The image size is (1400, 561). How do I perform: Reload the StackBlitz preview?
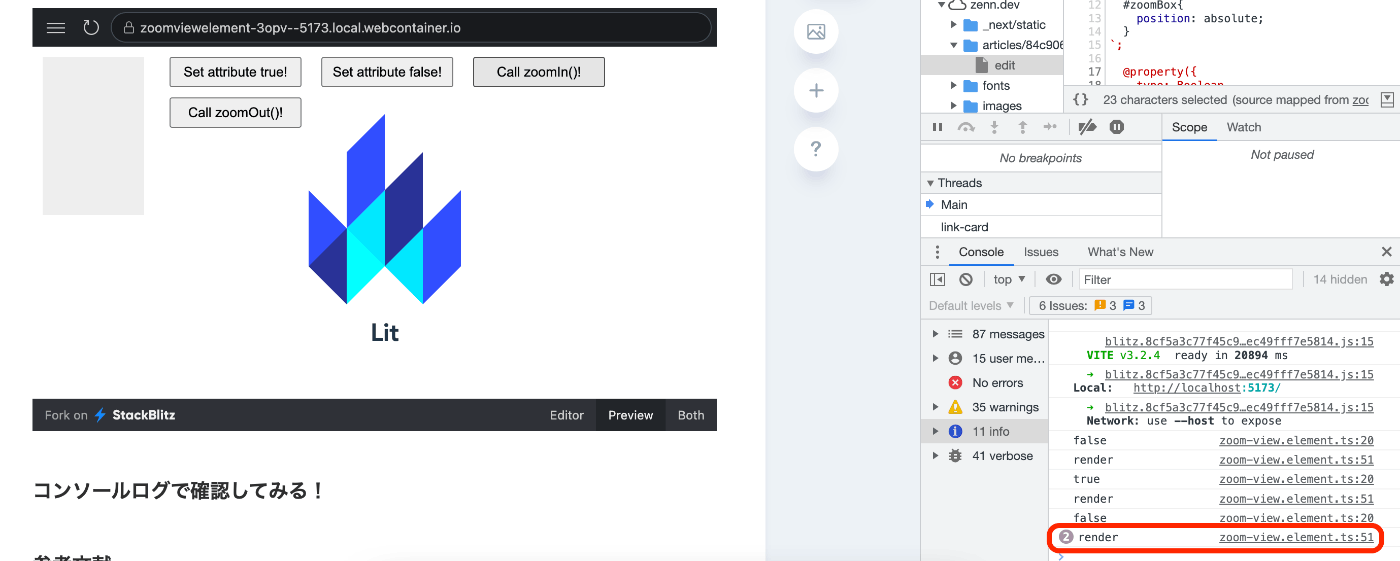click(91, 28)
